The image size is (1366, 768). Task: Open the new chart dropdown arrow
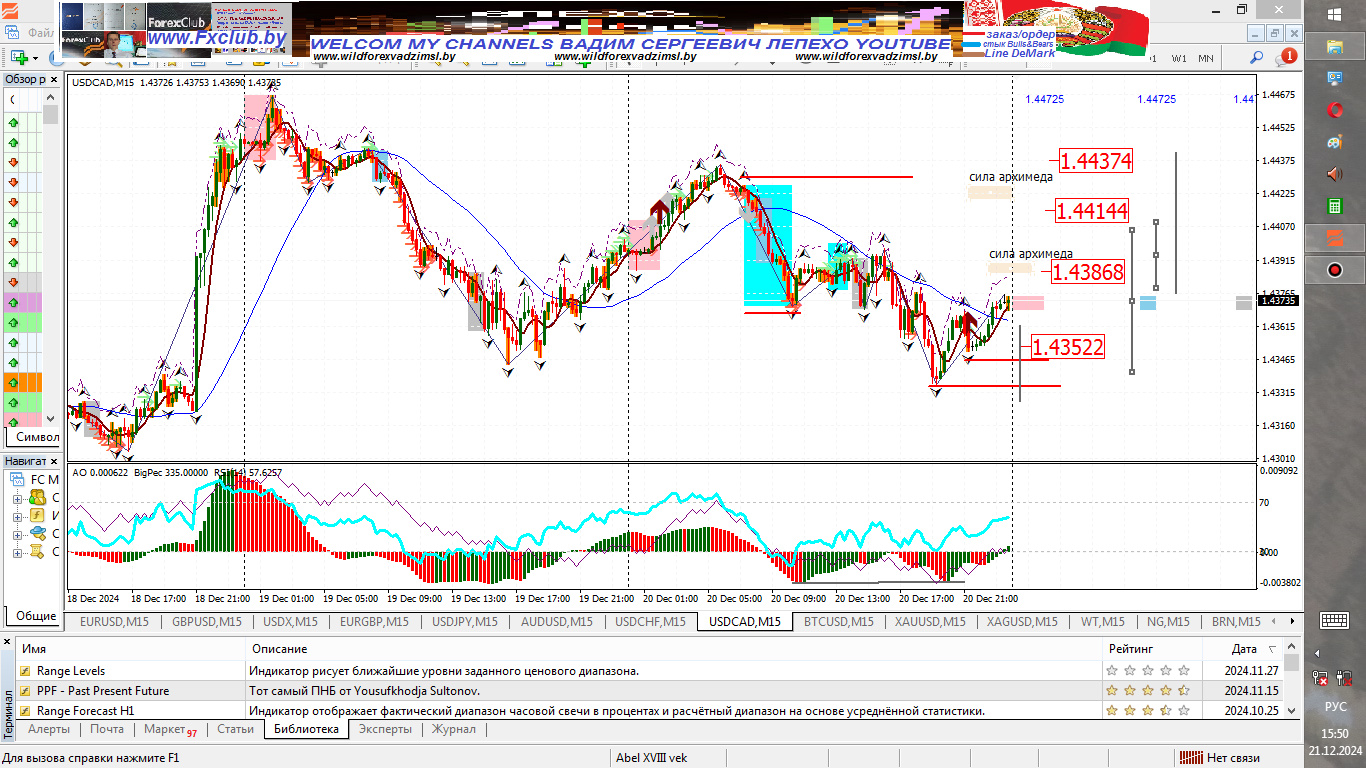tap(35, 58)
